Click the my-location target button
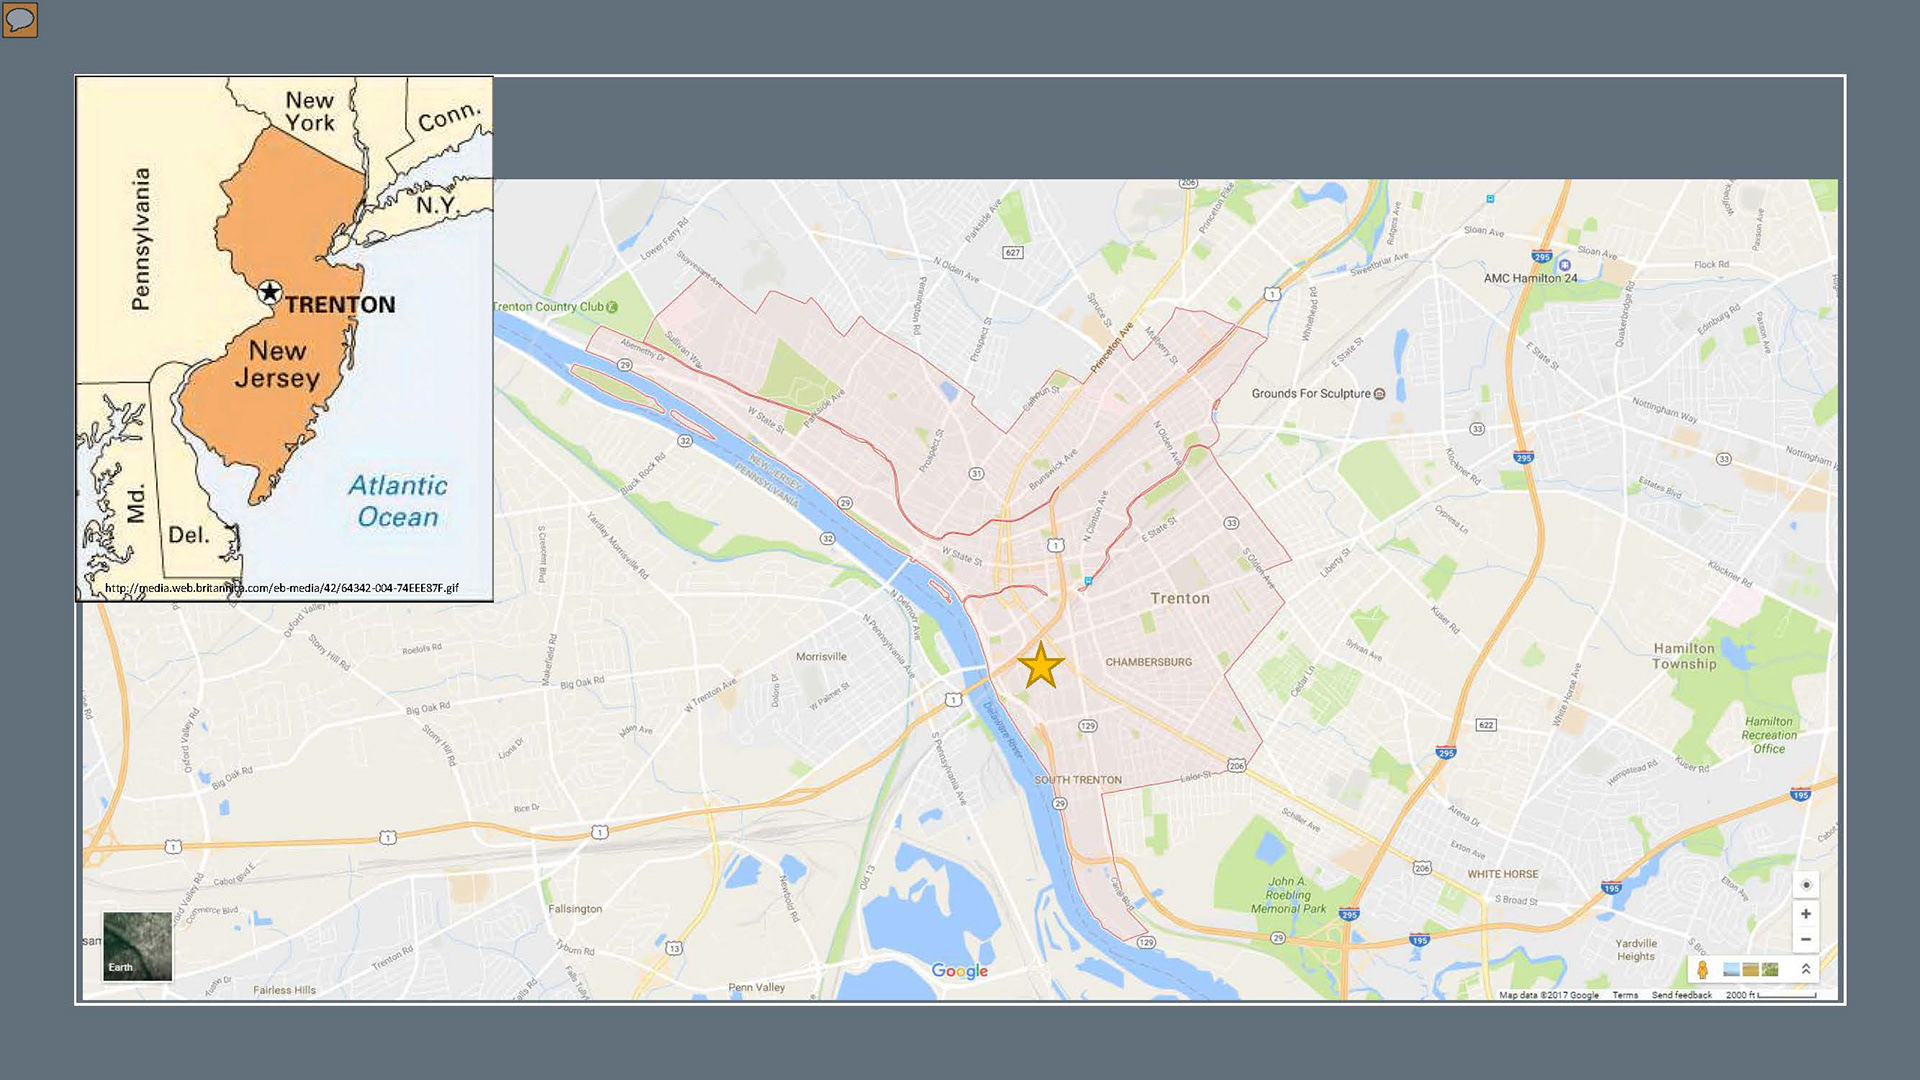 point(1806,885)
